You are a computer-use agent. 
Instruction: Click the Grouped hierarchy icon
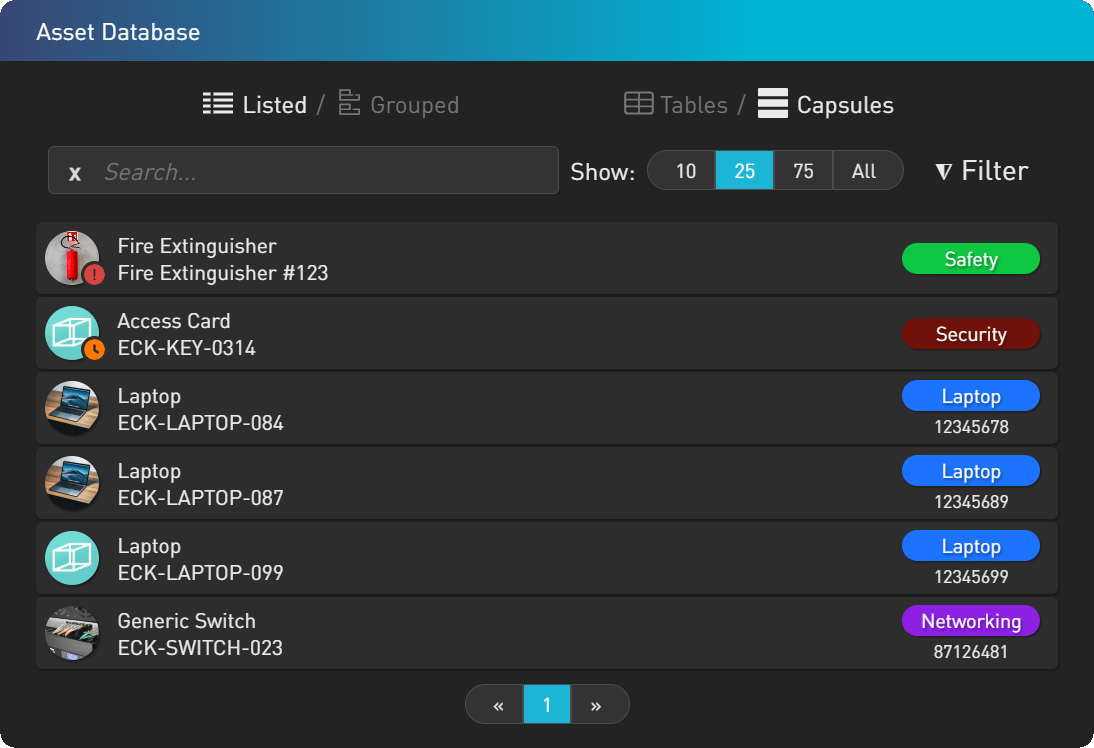(x=349, y=103)
